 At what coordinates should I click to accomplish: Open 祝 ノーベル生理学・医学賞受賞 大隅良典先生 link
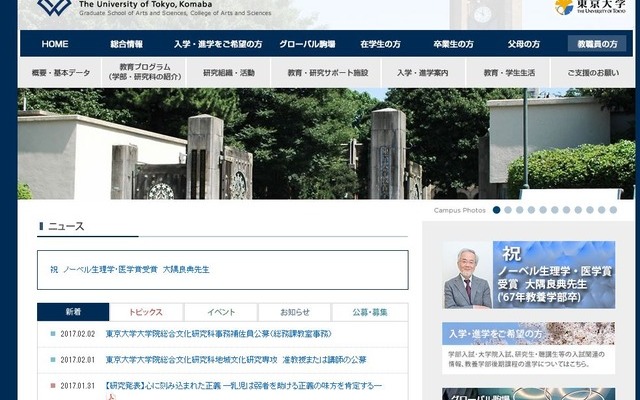[x=130, y=270]
